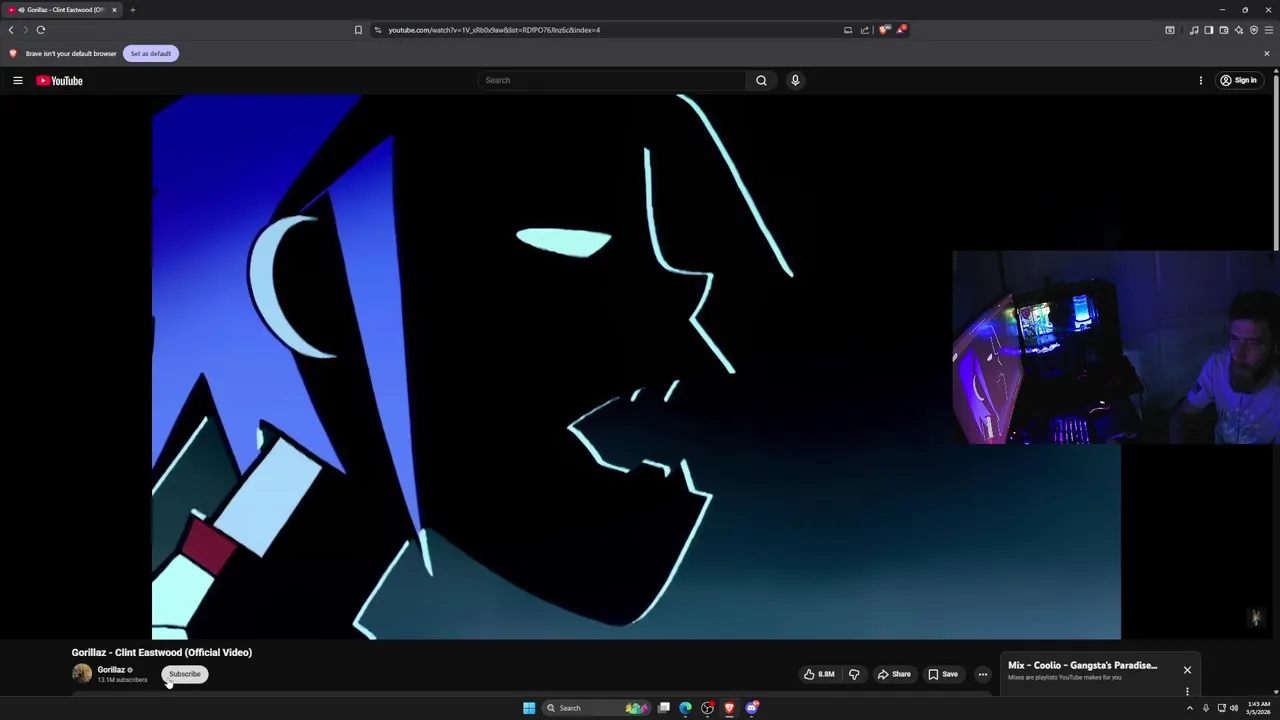
Task: Open Leo AI sparkle icon
Action: pyautogui.click(x=1238, y=30)
